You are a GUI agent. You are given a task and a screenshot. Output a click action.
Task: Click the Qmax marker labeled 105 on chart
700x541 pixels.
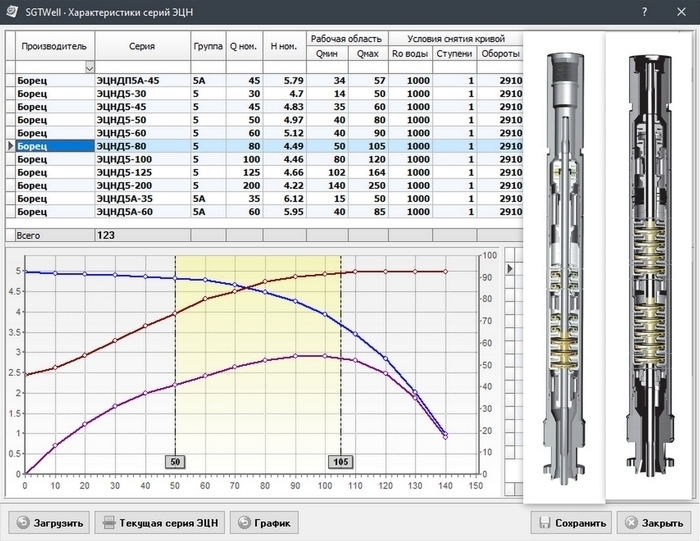340,463
